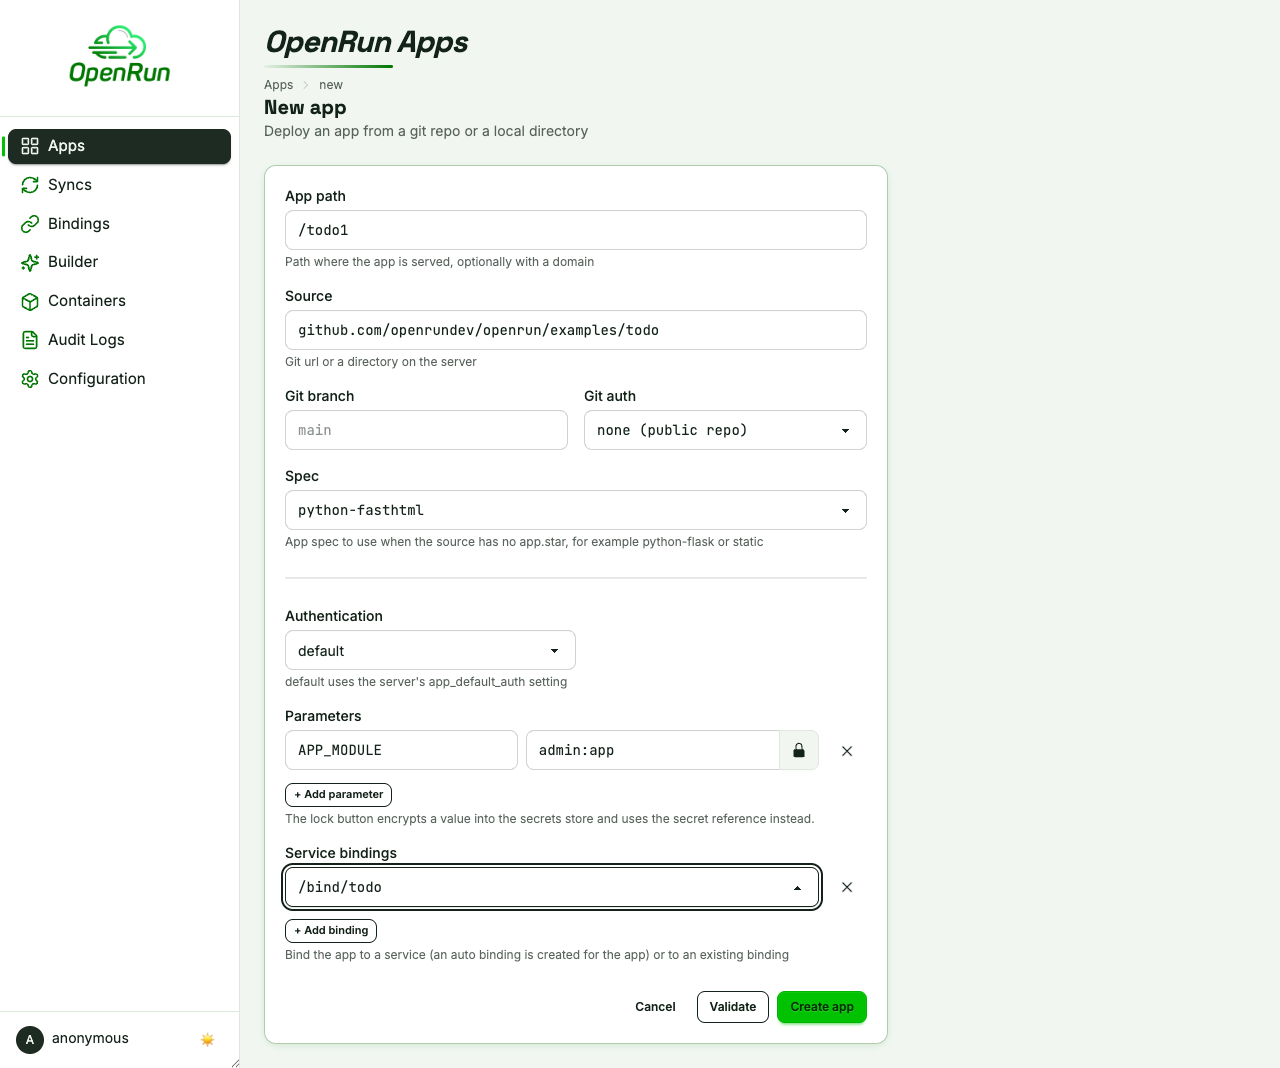The height and width of the screenshot is (1068, 1280).
Task: Open the Syncs page in the sidebar
Action: pos(119,185)
